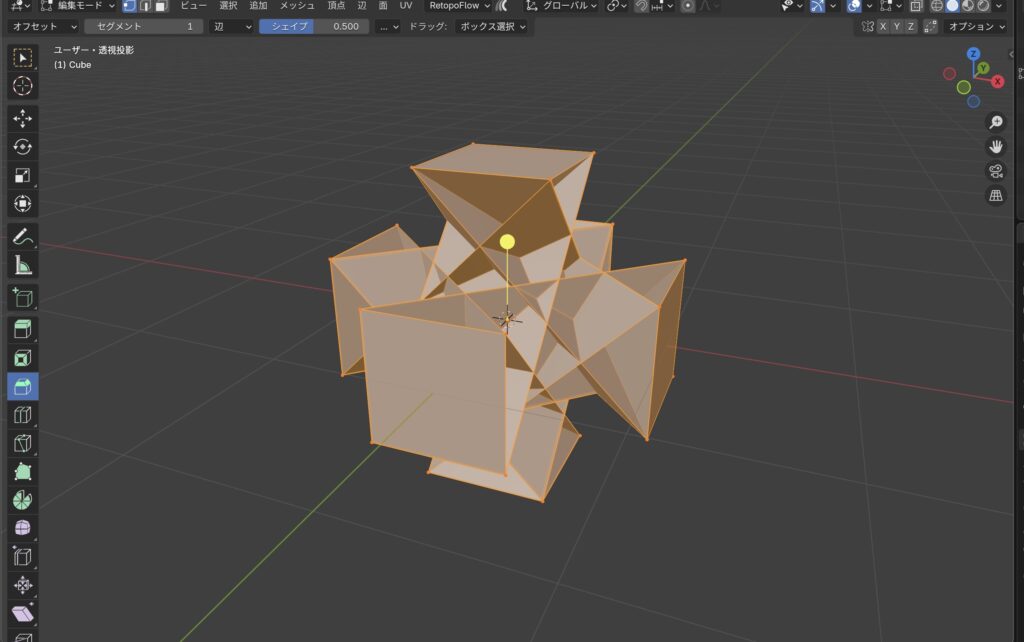Viewport: 1024px width, 642px height.
Task: Open the グローバル orientation dropdown
Action: (x=562, y=6)
